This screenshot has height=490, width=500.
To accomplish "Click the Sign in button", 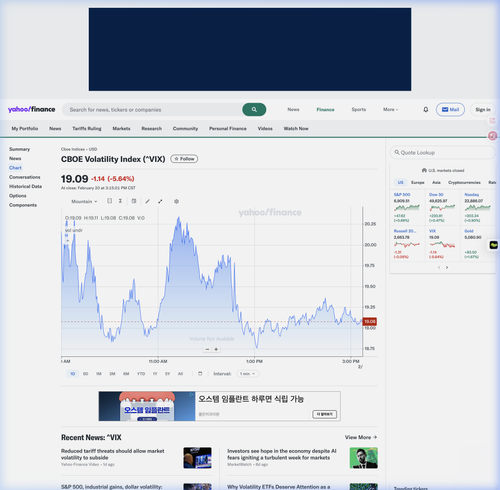I will click(x=483, y=109).
